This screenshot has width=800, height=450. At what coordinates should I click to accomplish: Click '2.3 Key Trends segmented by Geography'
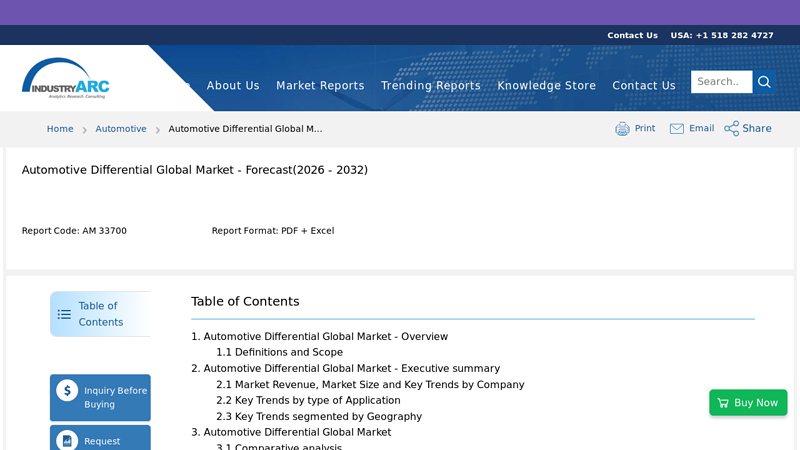319,416
